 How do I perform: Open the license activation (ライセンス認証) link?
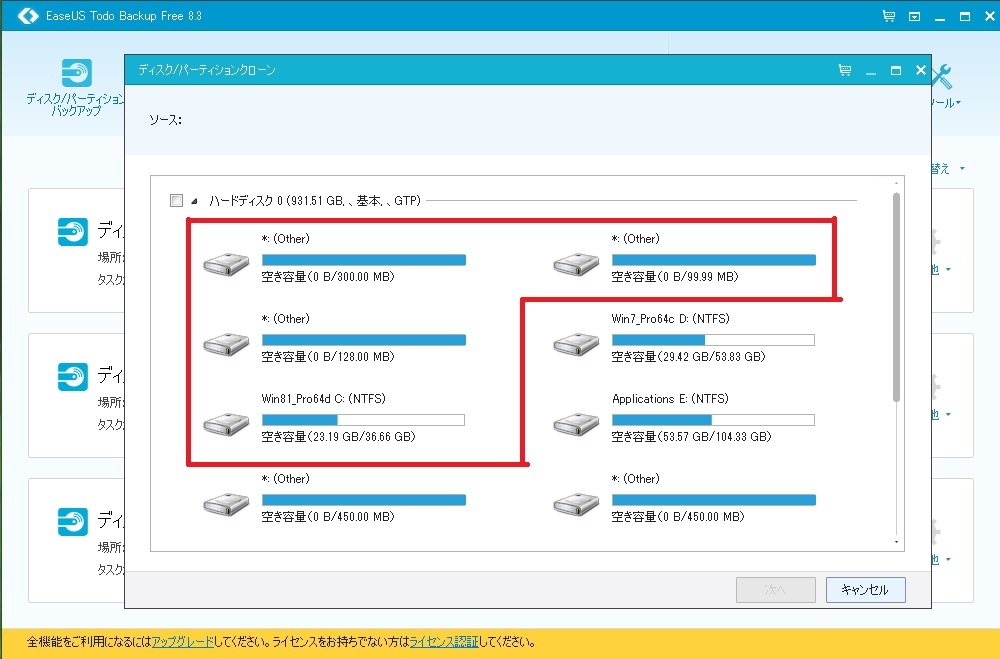click(x=443, y=642)
